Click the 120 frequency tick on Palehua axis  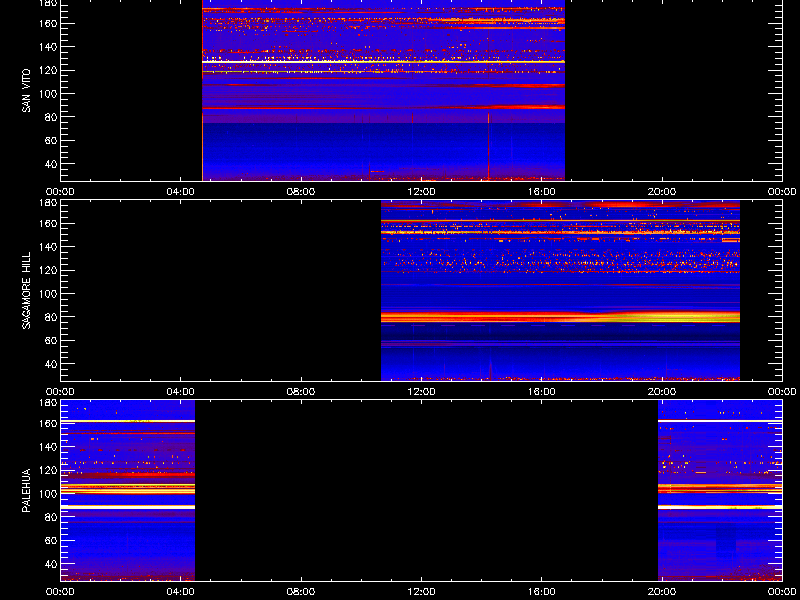pos(48,470)
